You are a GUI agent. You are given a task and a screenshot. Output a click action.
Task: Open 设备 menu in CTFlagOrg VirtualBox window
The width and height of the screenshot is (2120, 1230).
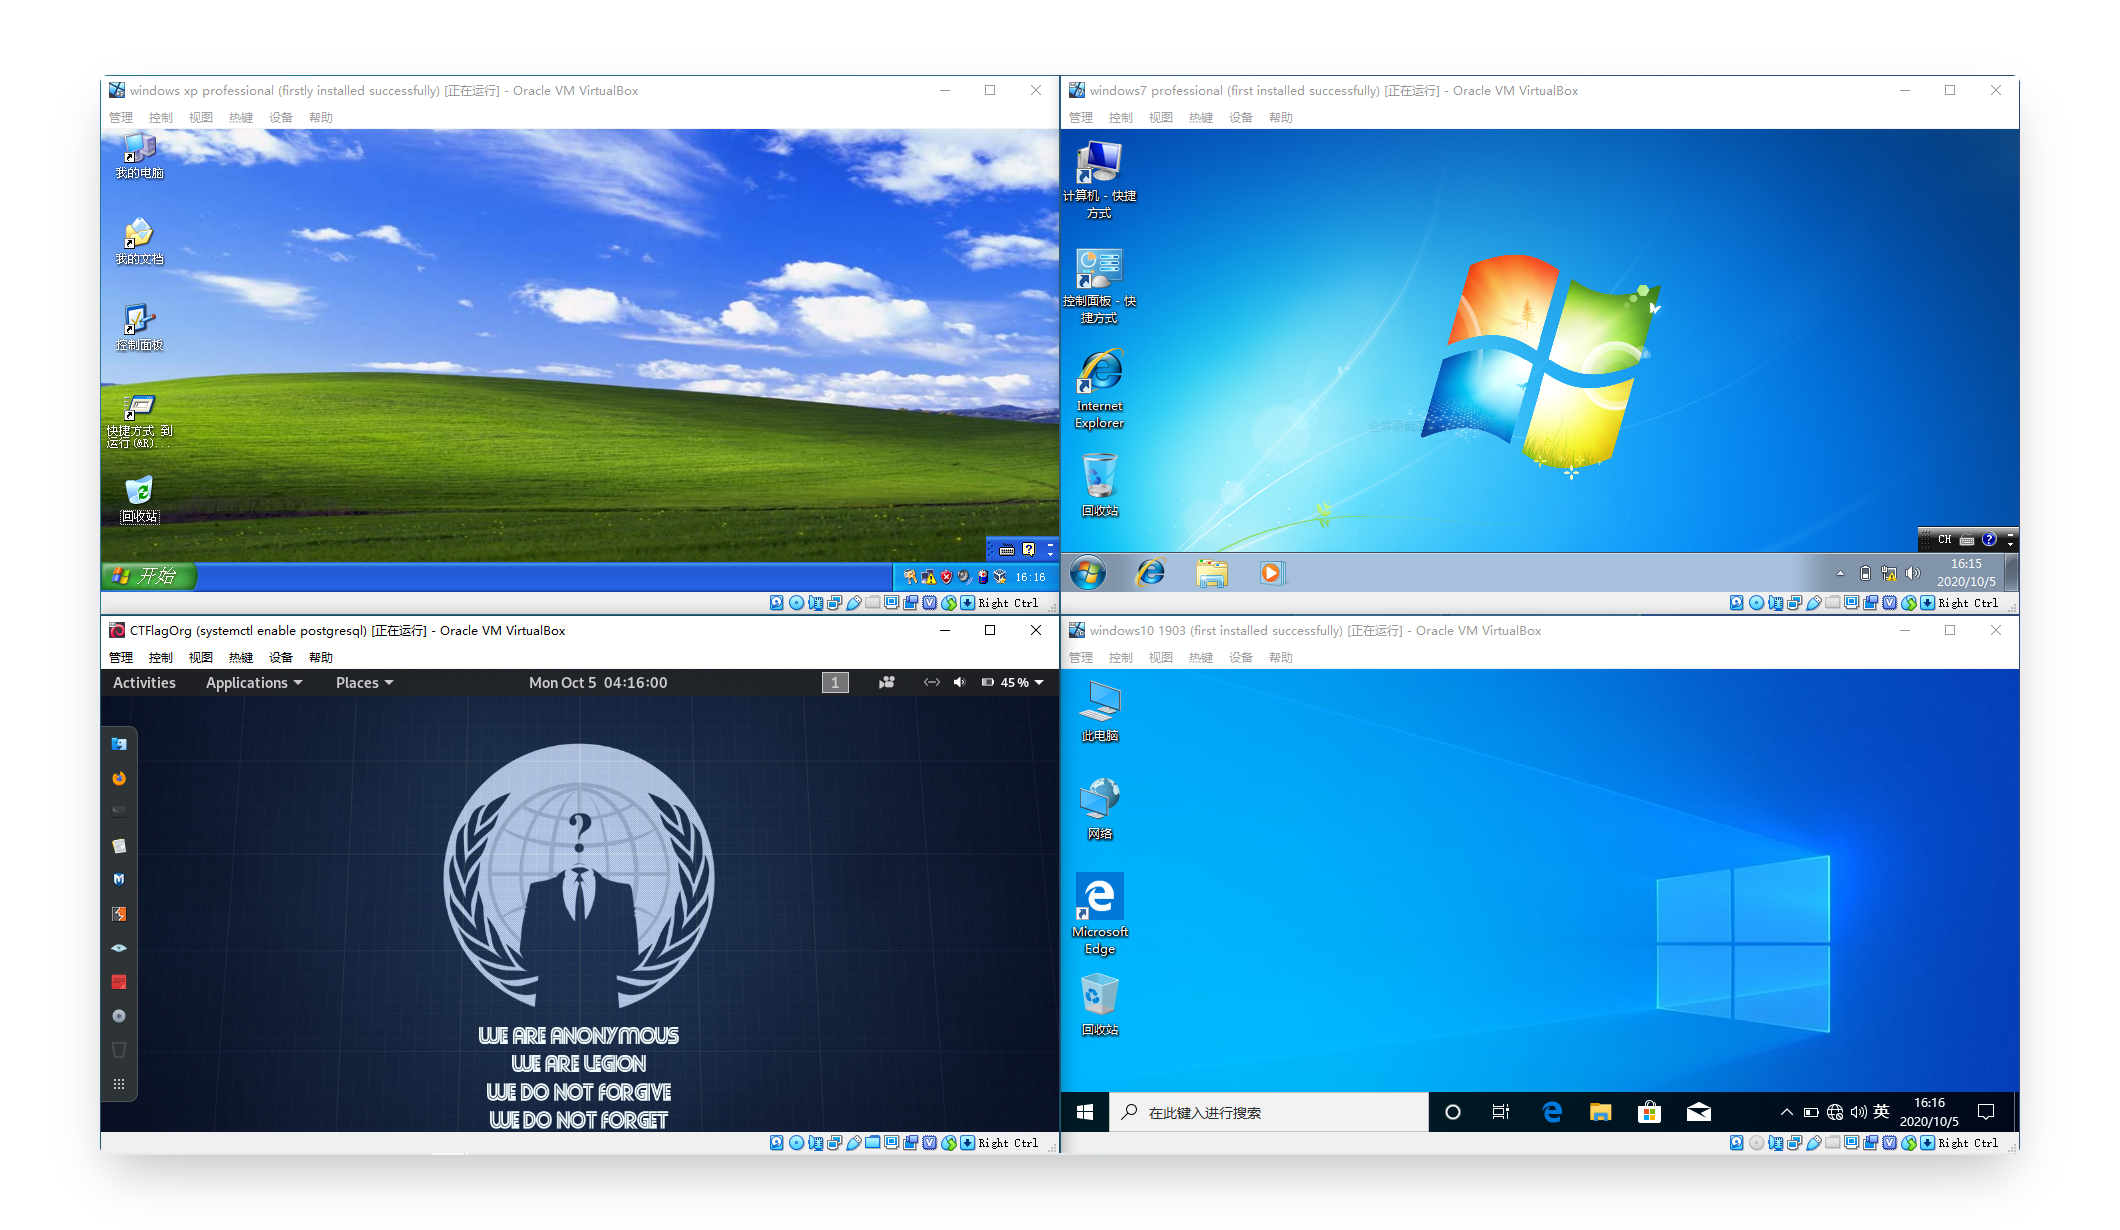[281, 657]
